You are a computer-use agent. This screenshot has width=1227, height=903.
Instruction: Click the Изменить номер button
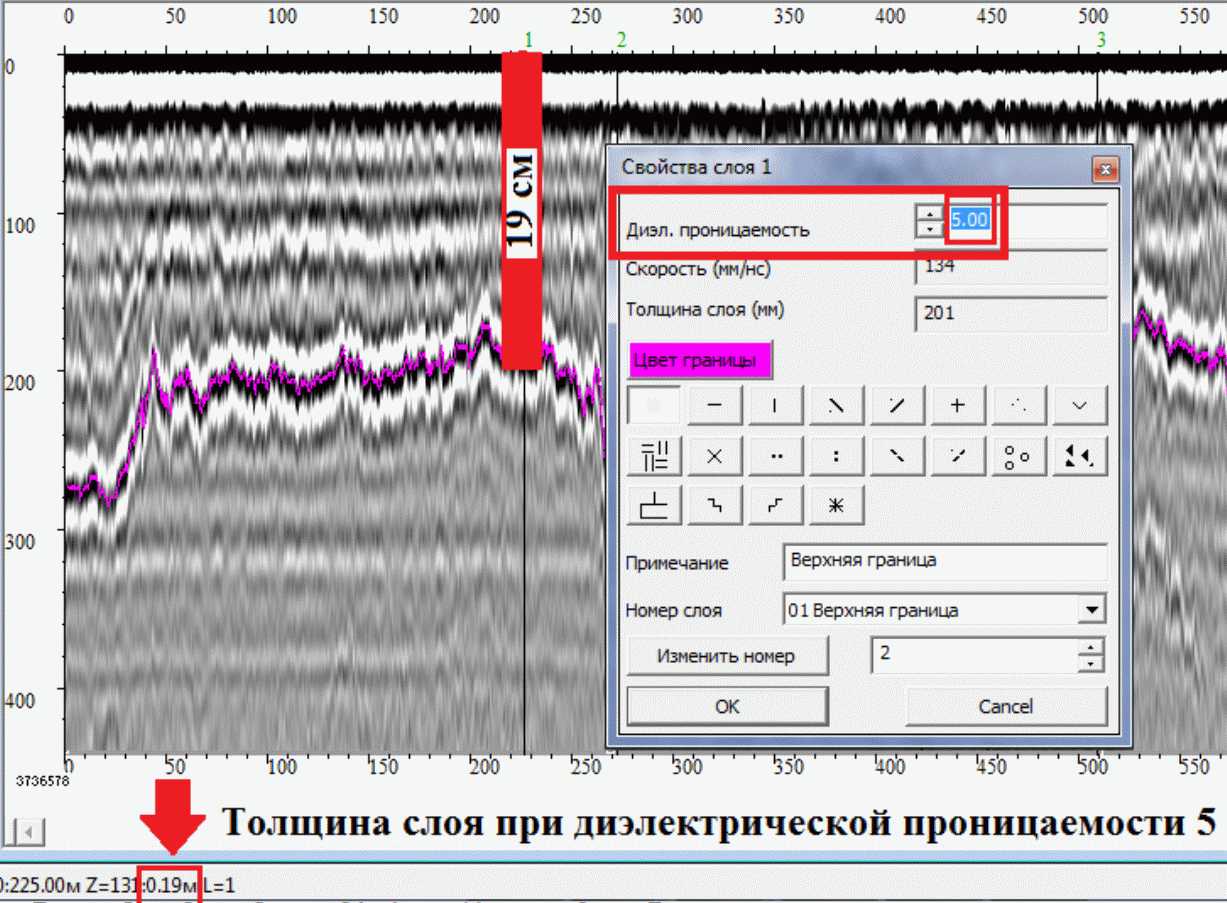[x=727, y=656]
